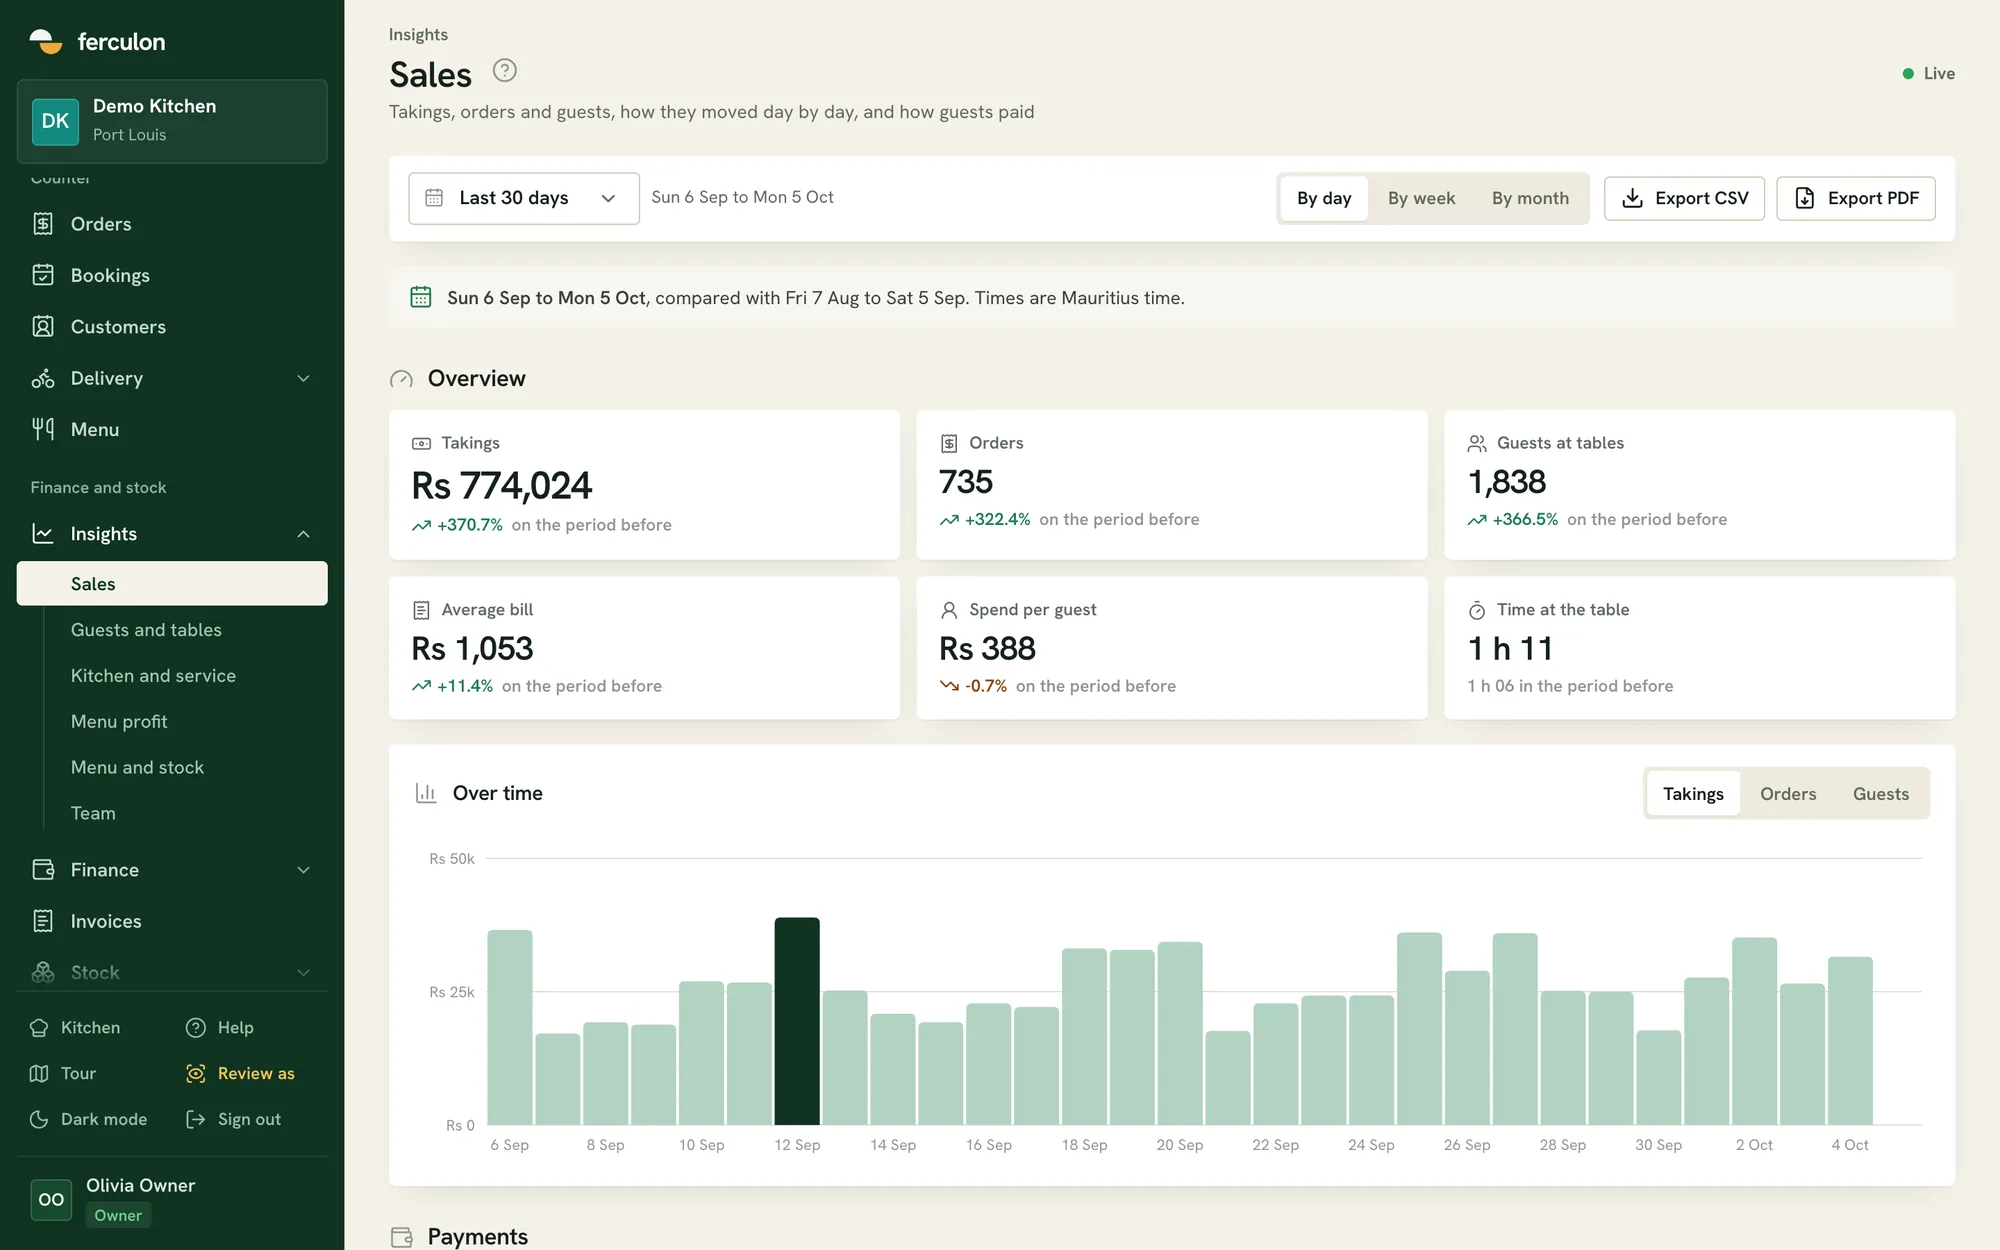Click the ferculon logo icon
Image resolution: width=2000 pixels, height=1250 pixels.
pos(46,41)
